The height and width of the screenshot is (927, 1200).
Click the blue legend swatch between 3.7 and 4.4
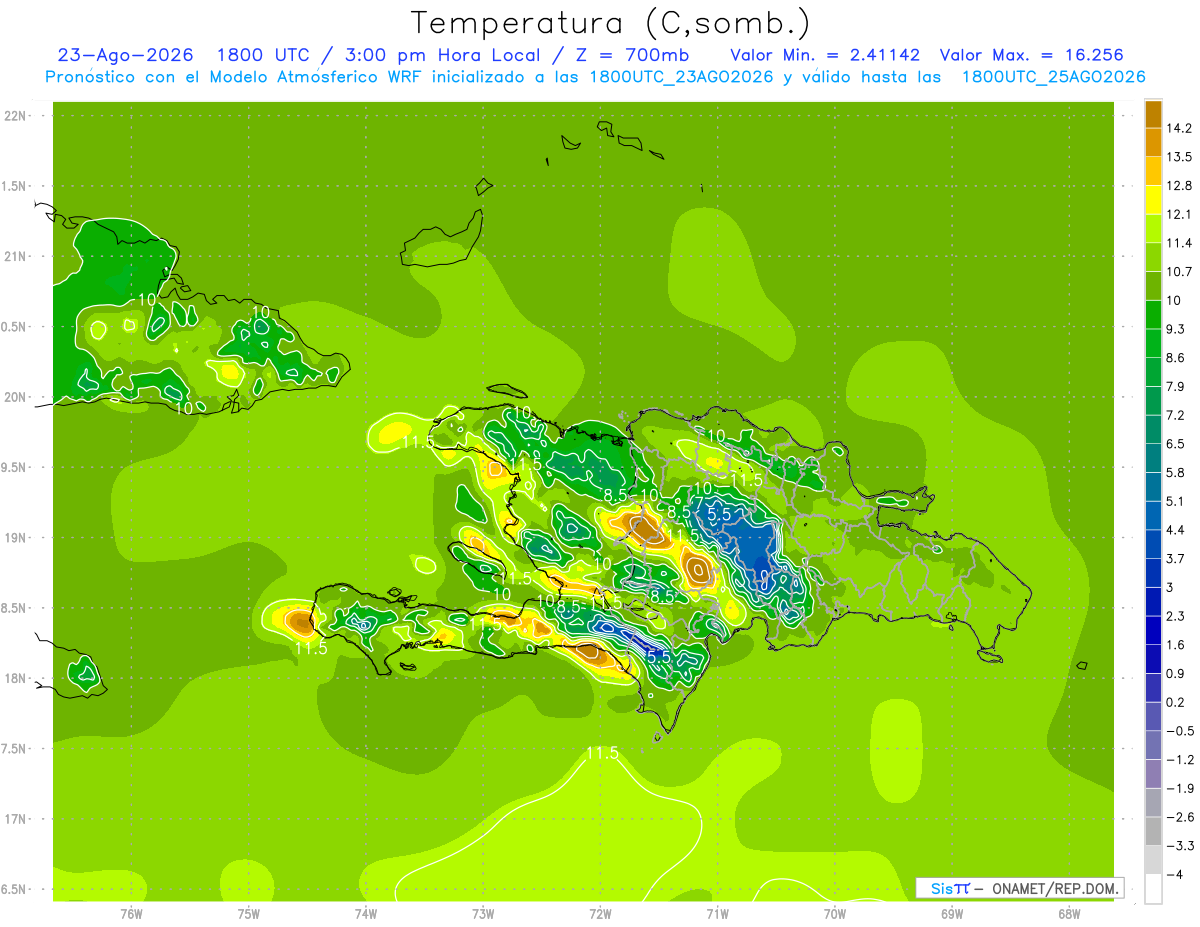coord(1153,544)
